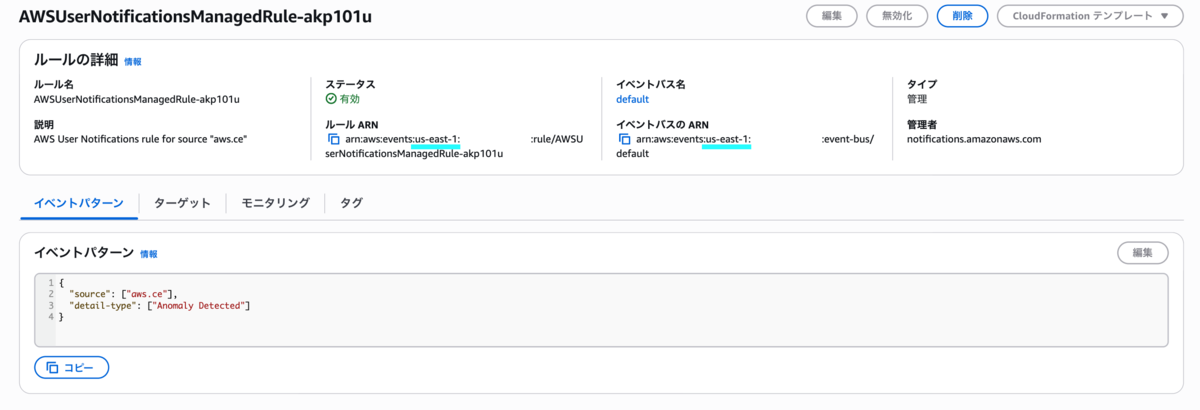The width and height of the screenshot is (1200, 410).
Task: Click the event bus ARN text
Action: point(745,146)
